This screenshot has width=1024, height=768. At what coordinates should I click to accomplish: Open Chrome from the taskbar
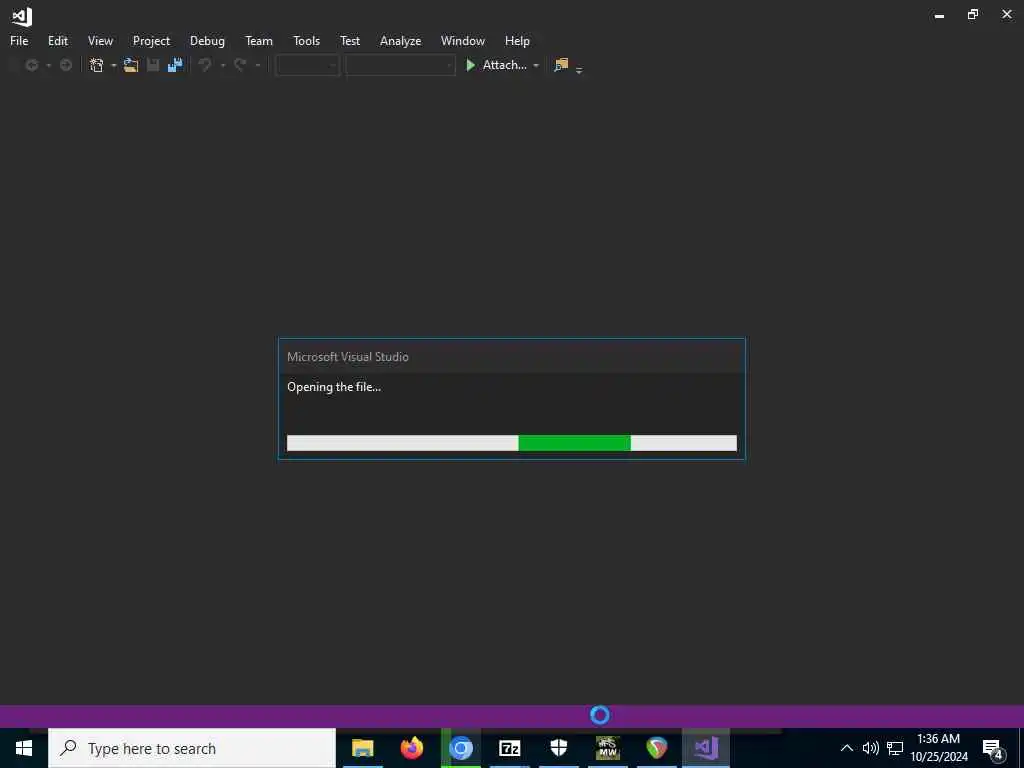pyautogui.click(x=460, y=748)
